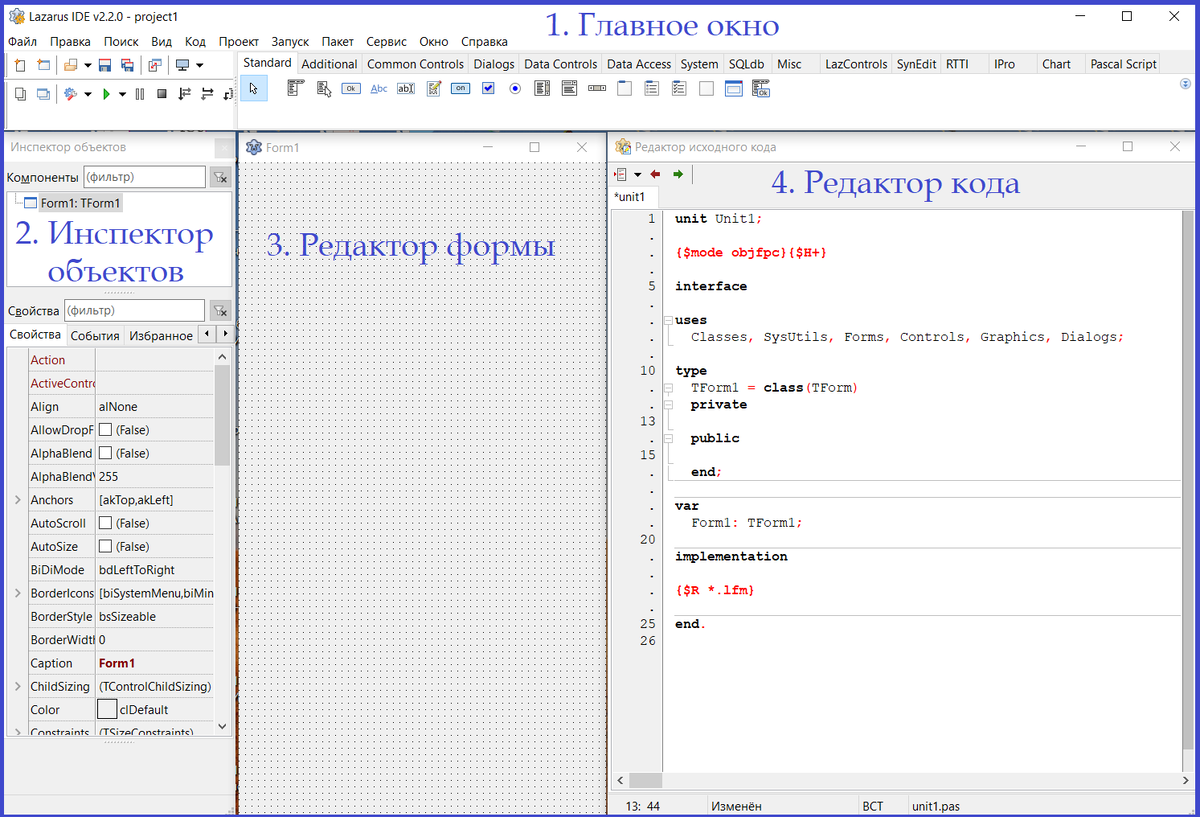Switch to Common Controls palette tab

(415, 64)
